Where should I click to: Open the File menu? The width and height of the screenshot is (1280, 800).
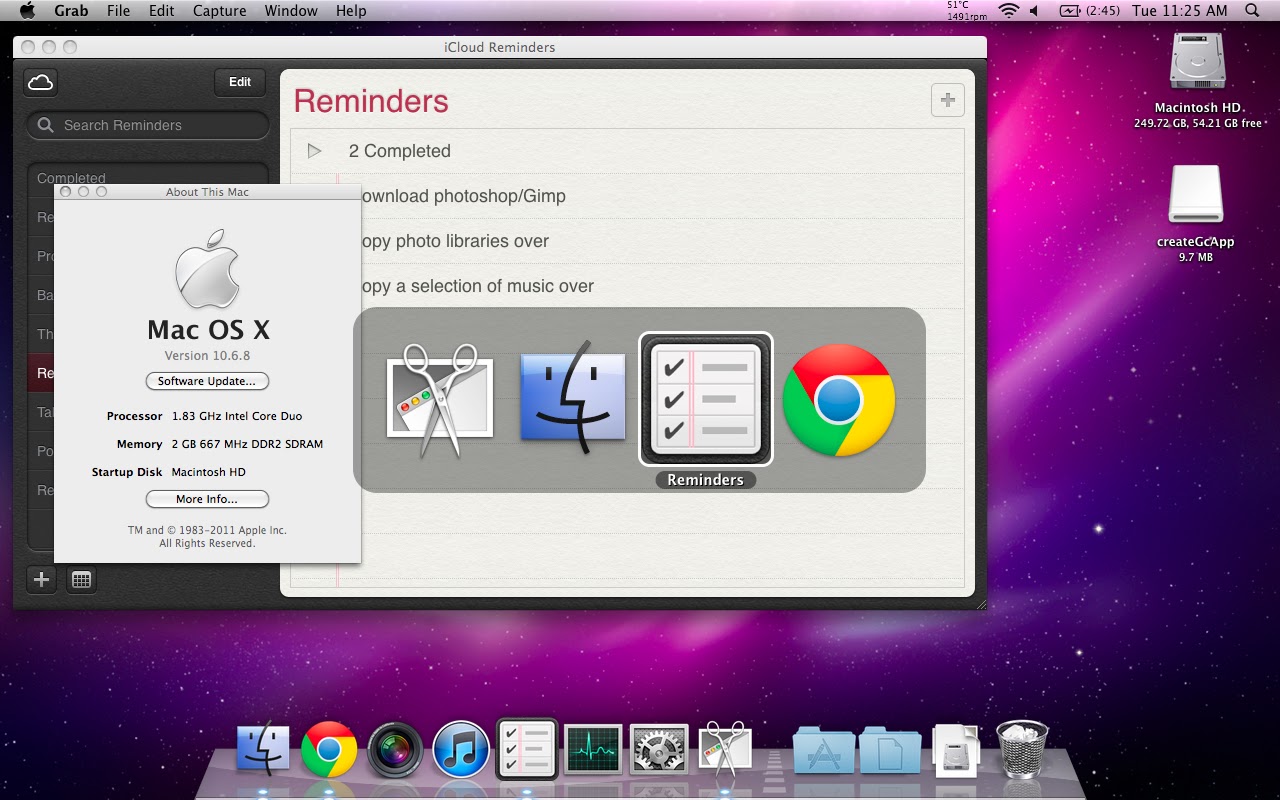[118, 11]
